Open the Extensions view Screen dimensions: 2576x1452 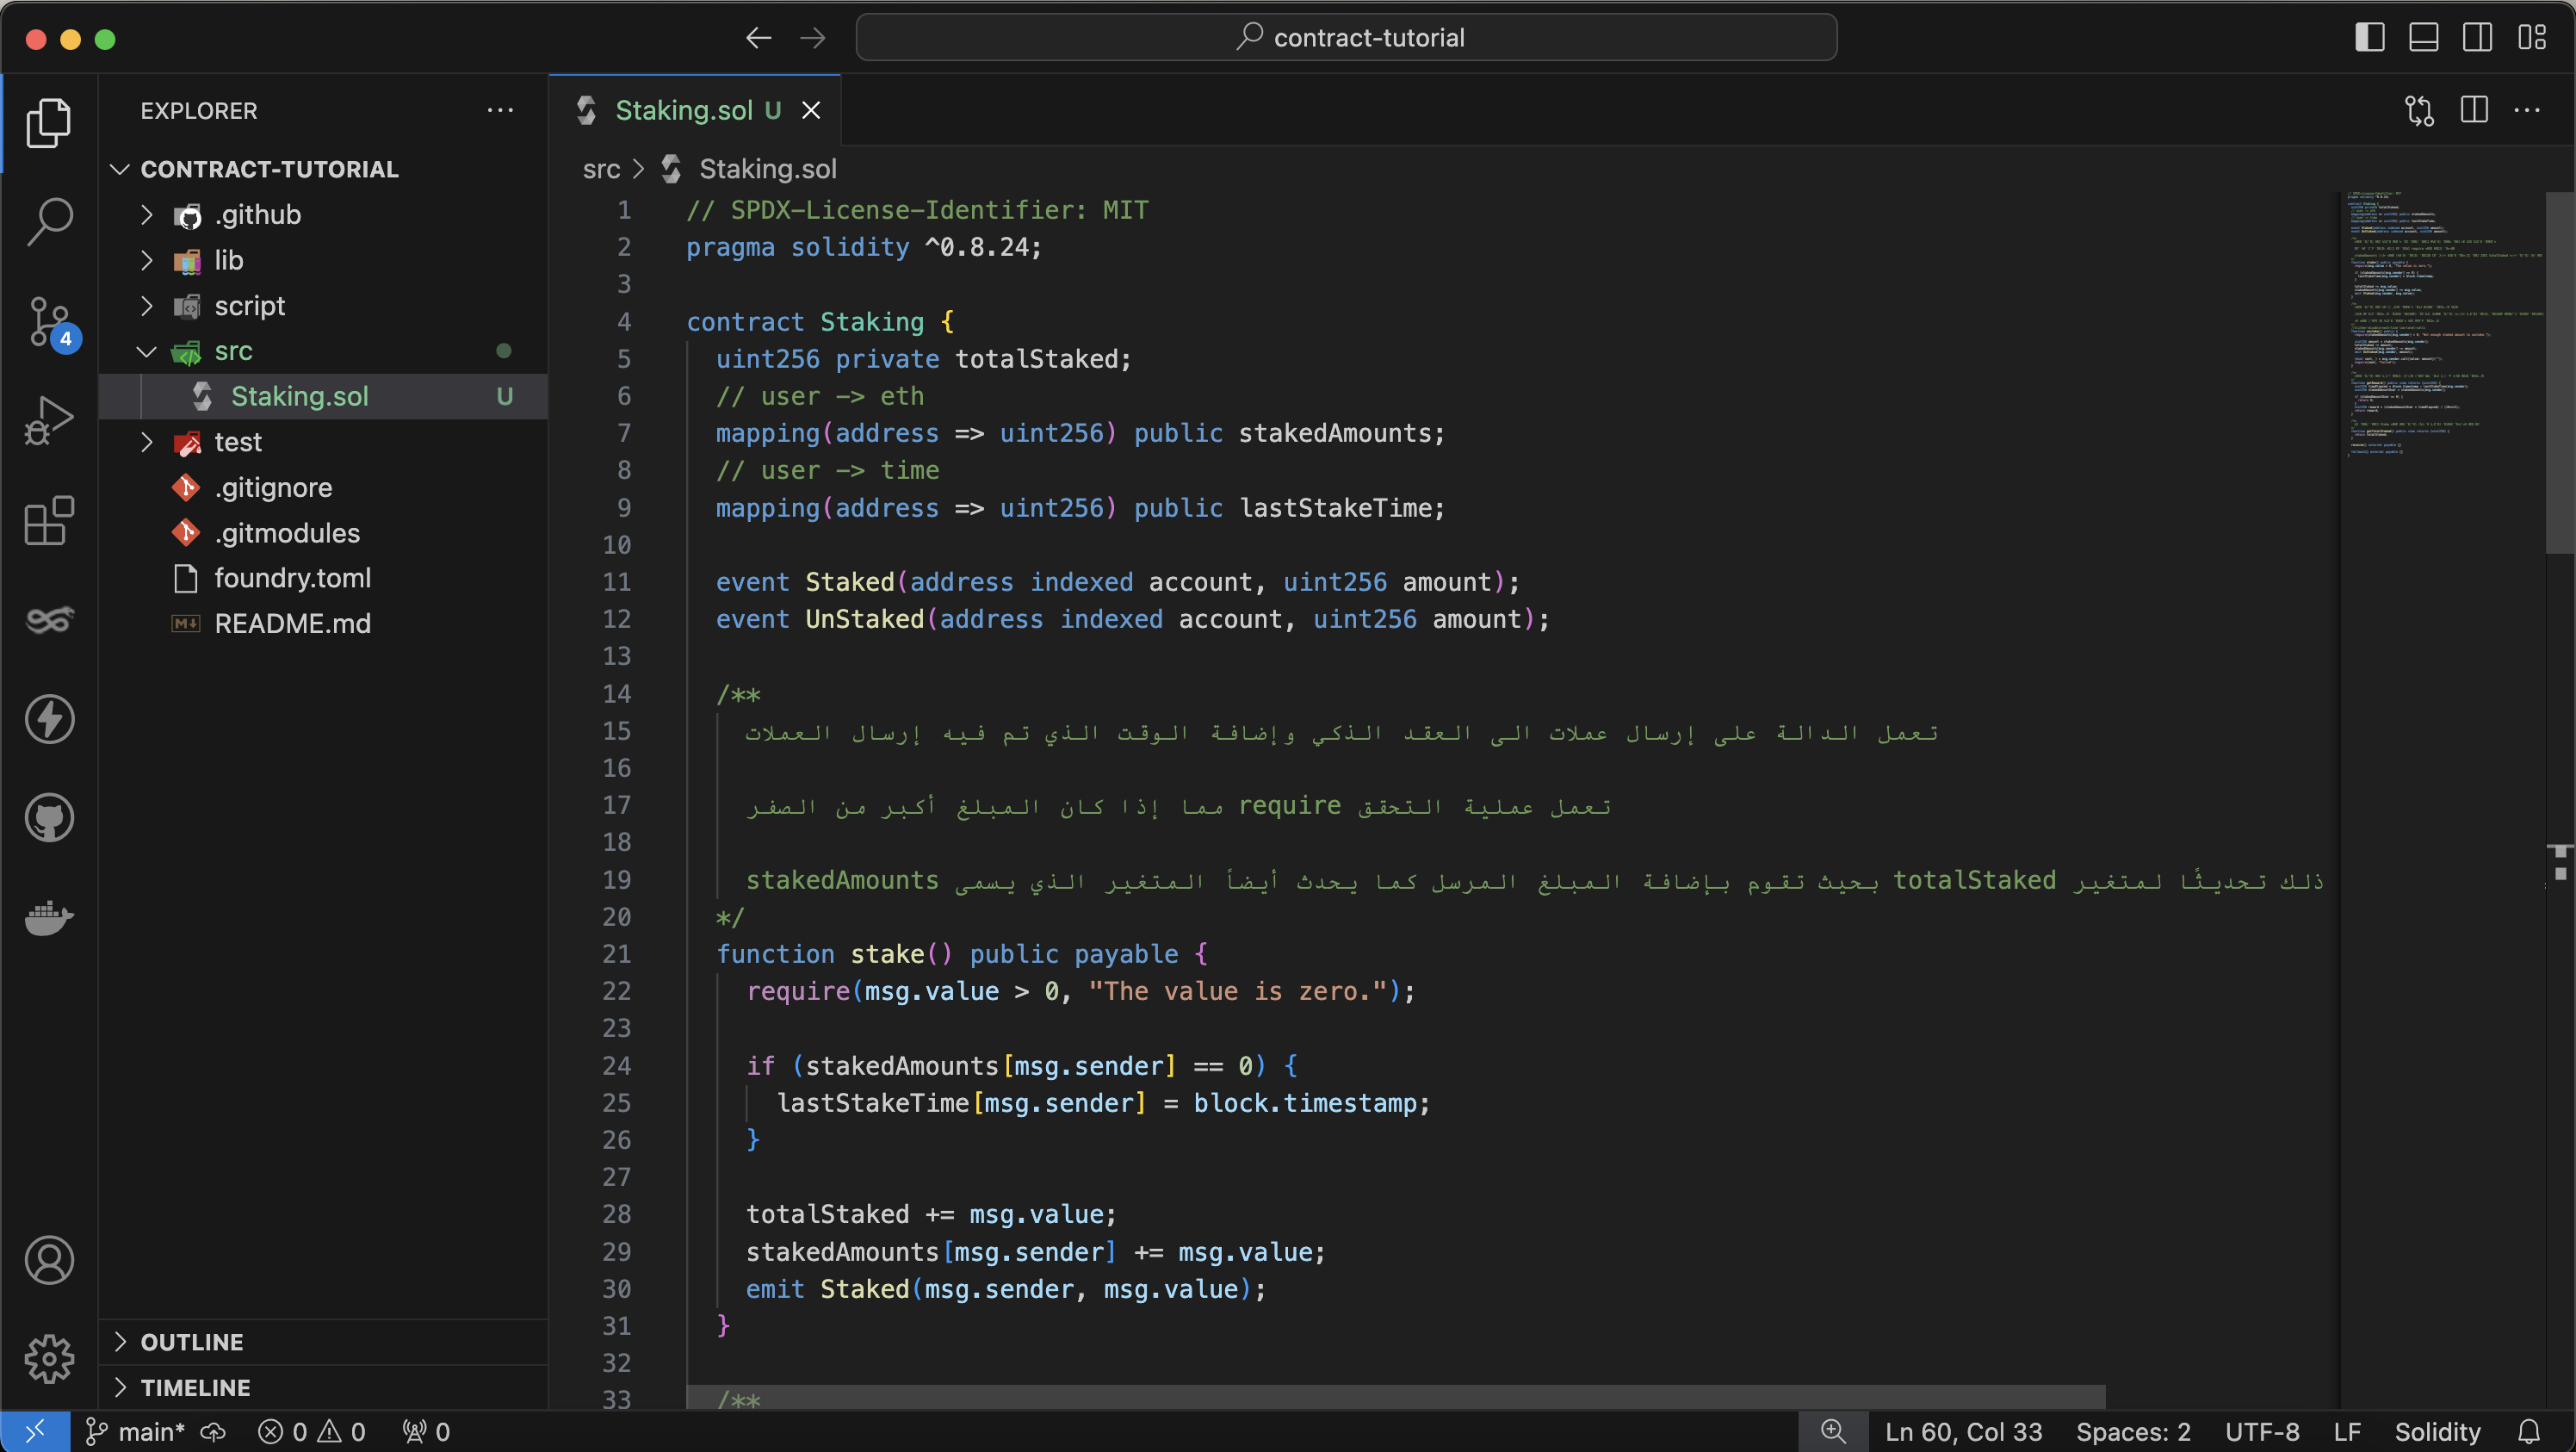point(49,520)
